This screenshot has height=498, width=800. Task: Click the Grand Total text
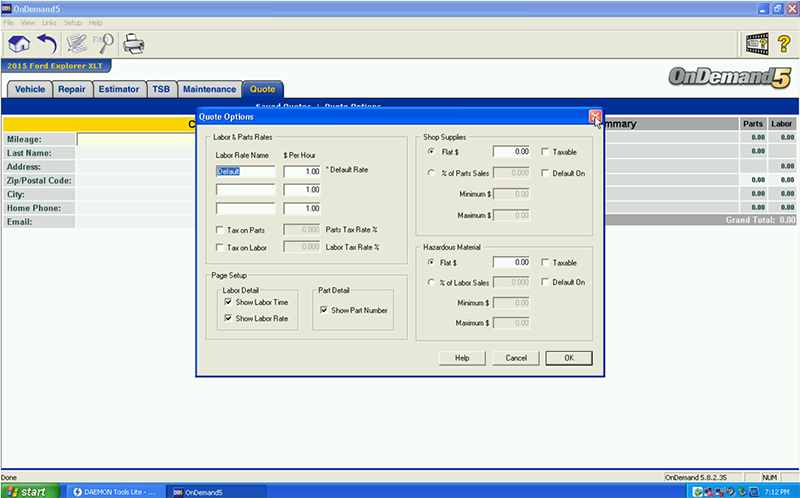[x=760, y=220]
